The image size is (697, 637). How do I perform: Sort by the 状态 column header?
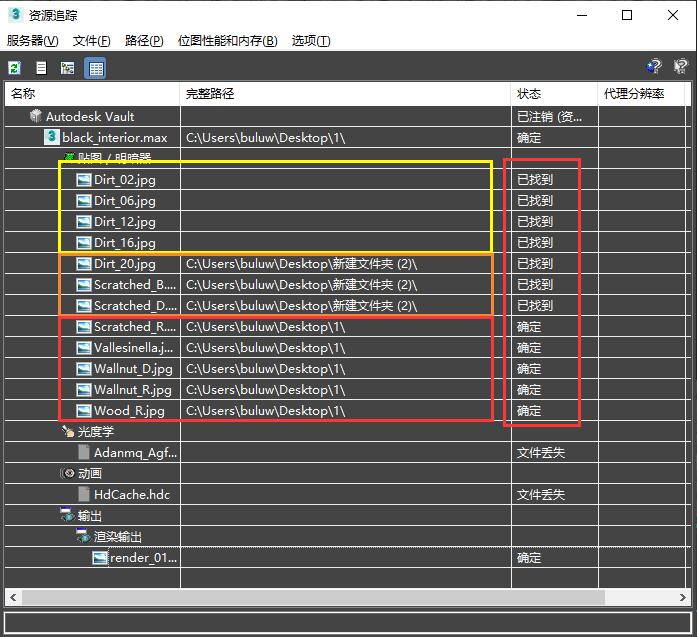point(554,93)
